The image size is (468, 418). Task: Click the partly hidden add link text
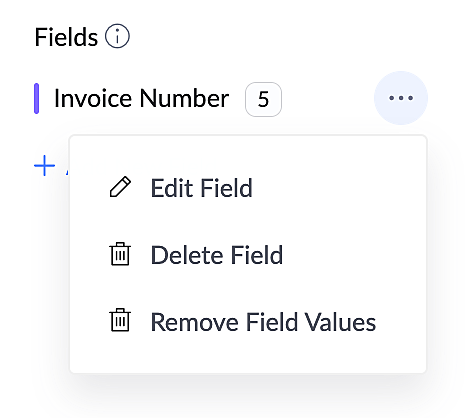(67, 166)
